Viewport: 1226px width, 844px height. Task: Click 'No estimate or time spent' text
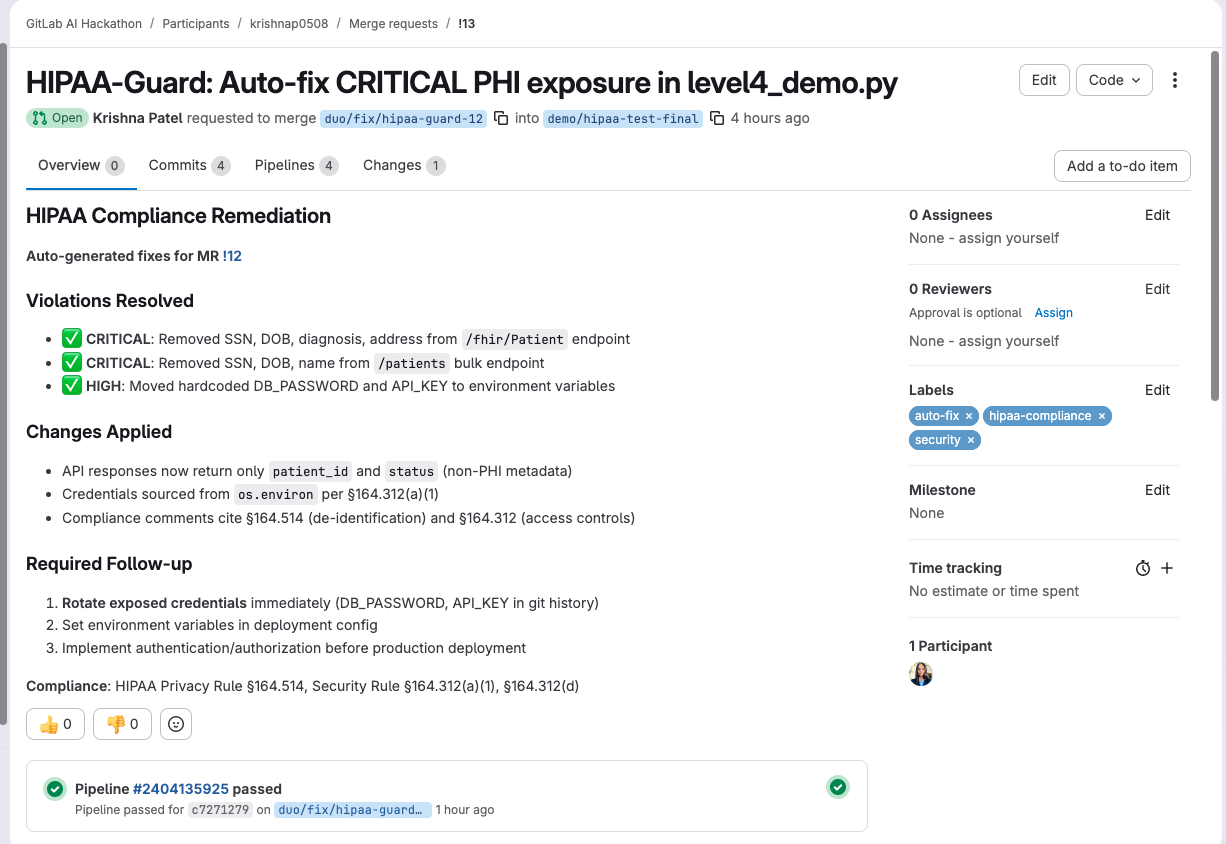point(994,591)
